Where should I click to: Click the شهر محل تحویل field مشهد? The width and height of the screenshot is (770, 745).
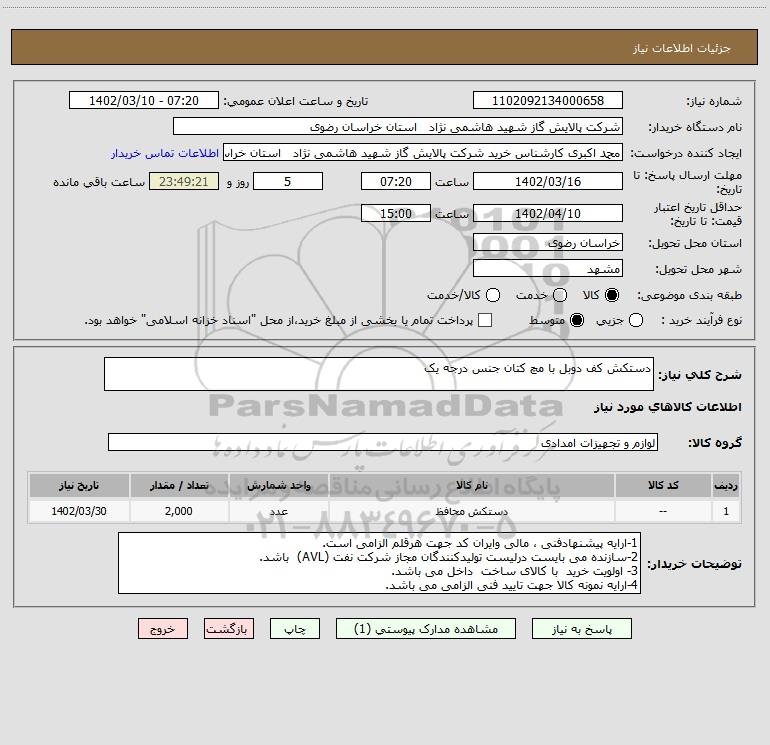pyautogui.click(x=548, y=269)
